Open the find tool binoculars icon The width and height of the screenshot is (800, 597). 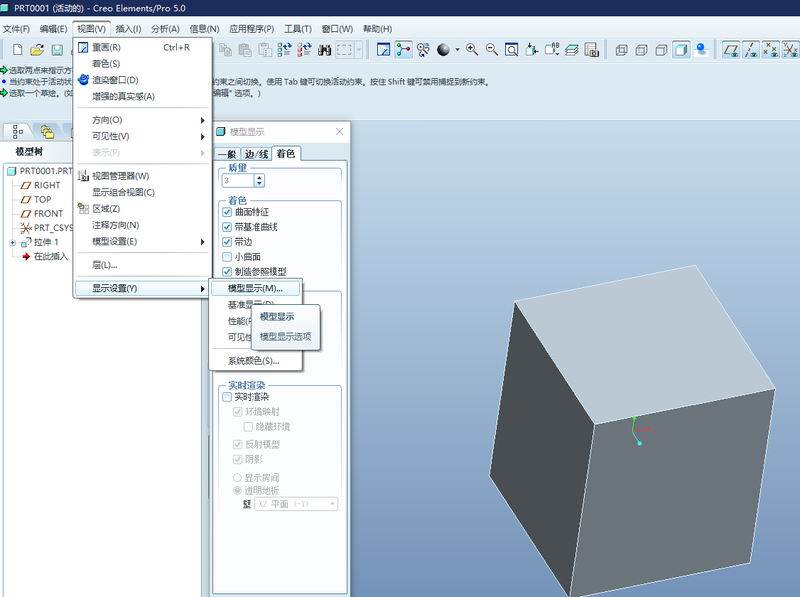324,49
